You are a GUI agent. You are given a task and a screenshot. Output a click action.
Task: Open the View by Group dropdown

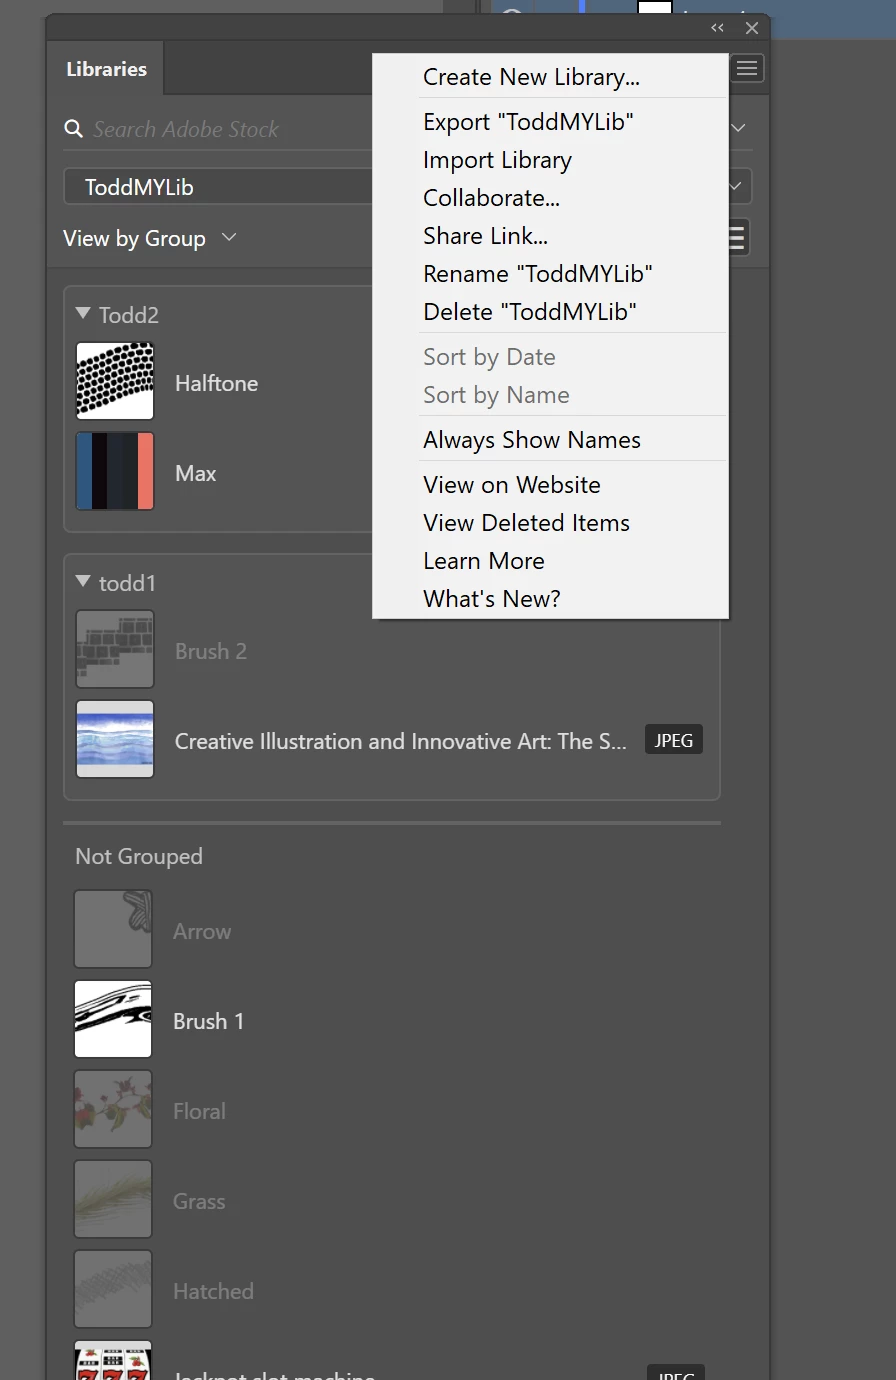click(x=150, y=238)
